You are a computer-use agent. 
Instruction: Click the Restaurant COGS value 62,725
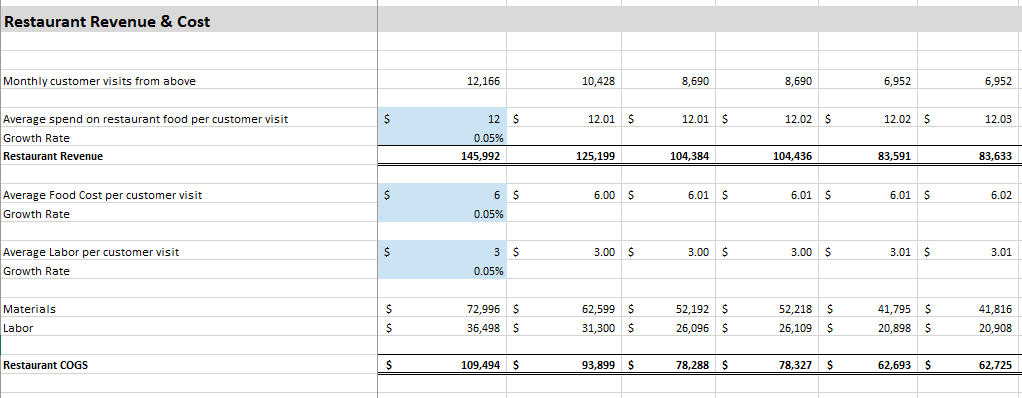coord(969,365)
